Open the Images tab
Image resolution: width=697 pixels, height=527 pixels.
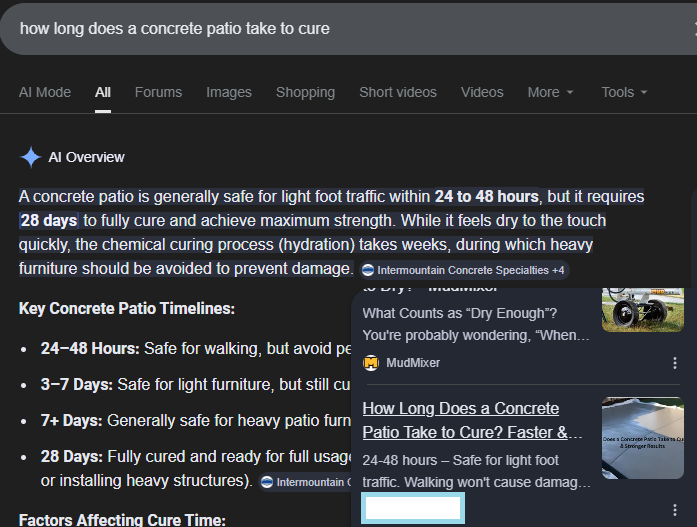(229, 92)
